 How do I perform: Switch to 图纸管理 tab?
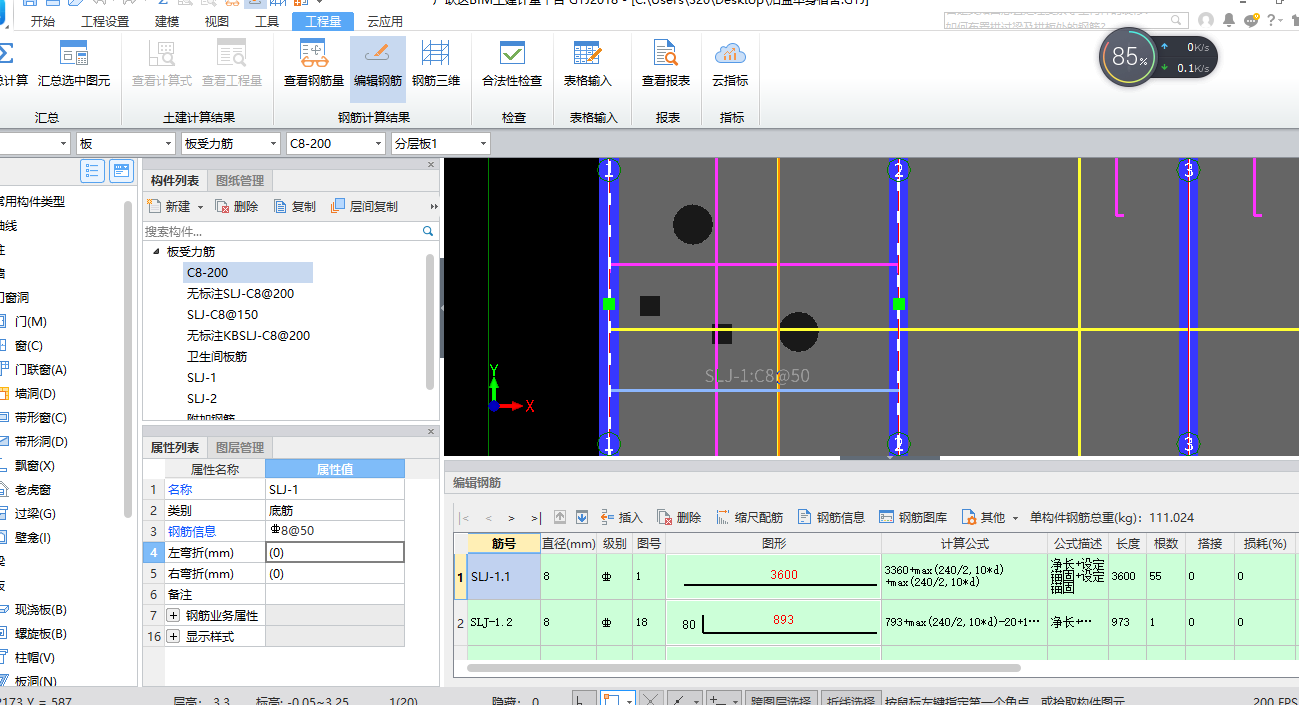240,181
